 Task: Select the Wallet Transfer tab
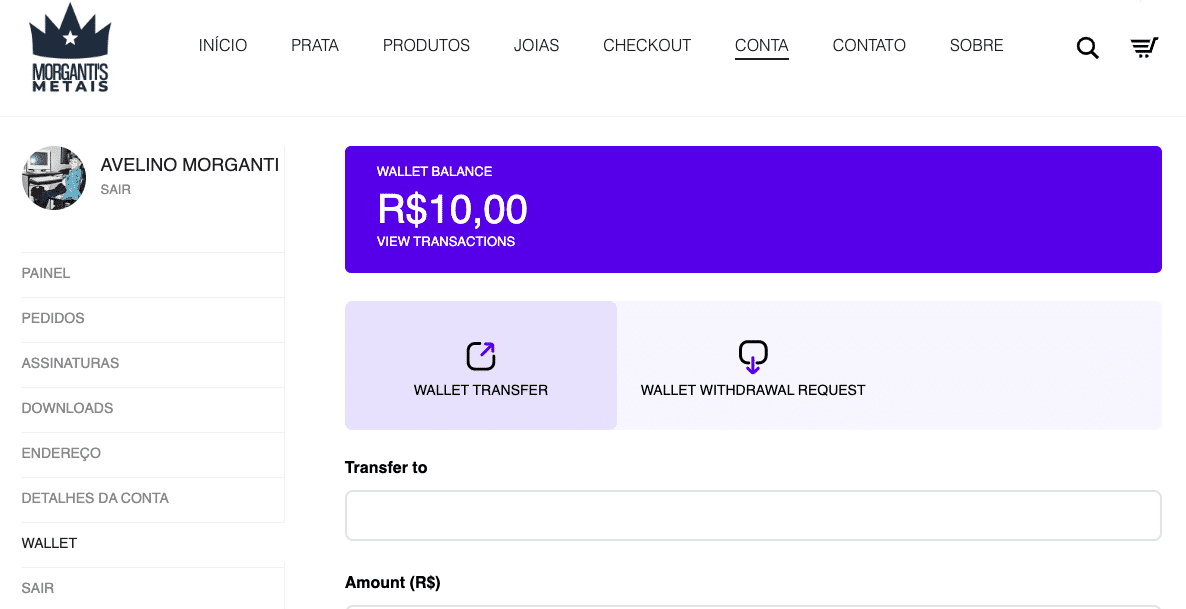[481, 365]
